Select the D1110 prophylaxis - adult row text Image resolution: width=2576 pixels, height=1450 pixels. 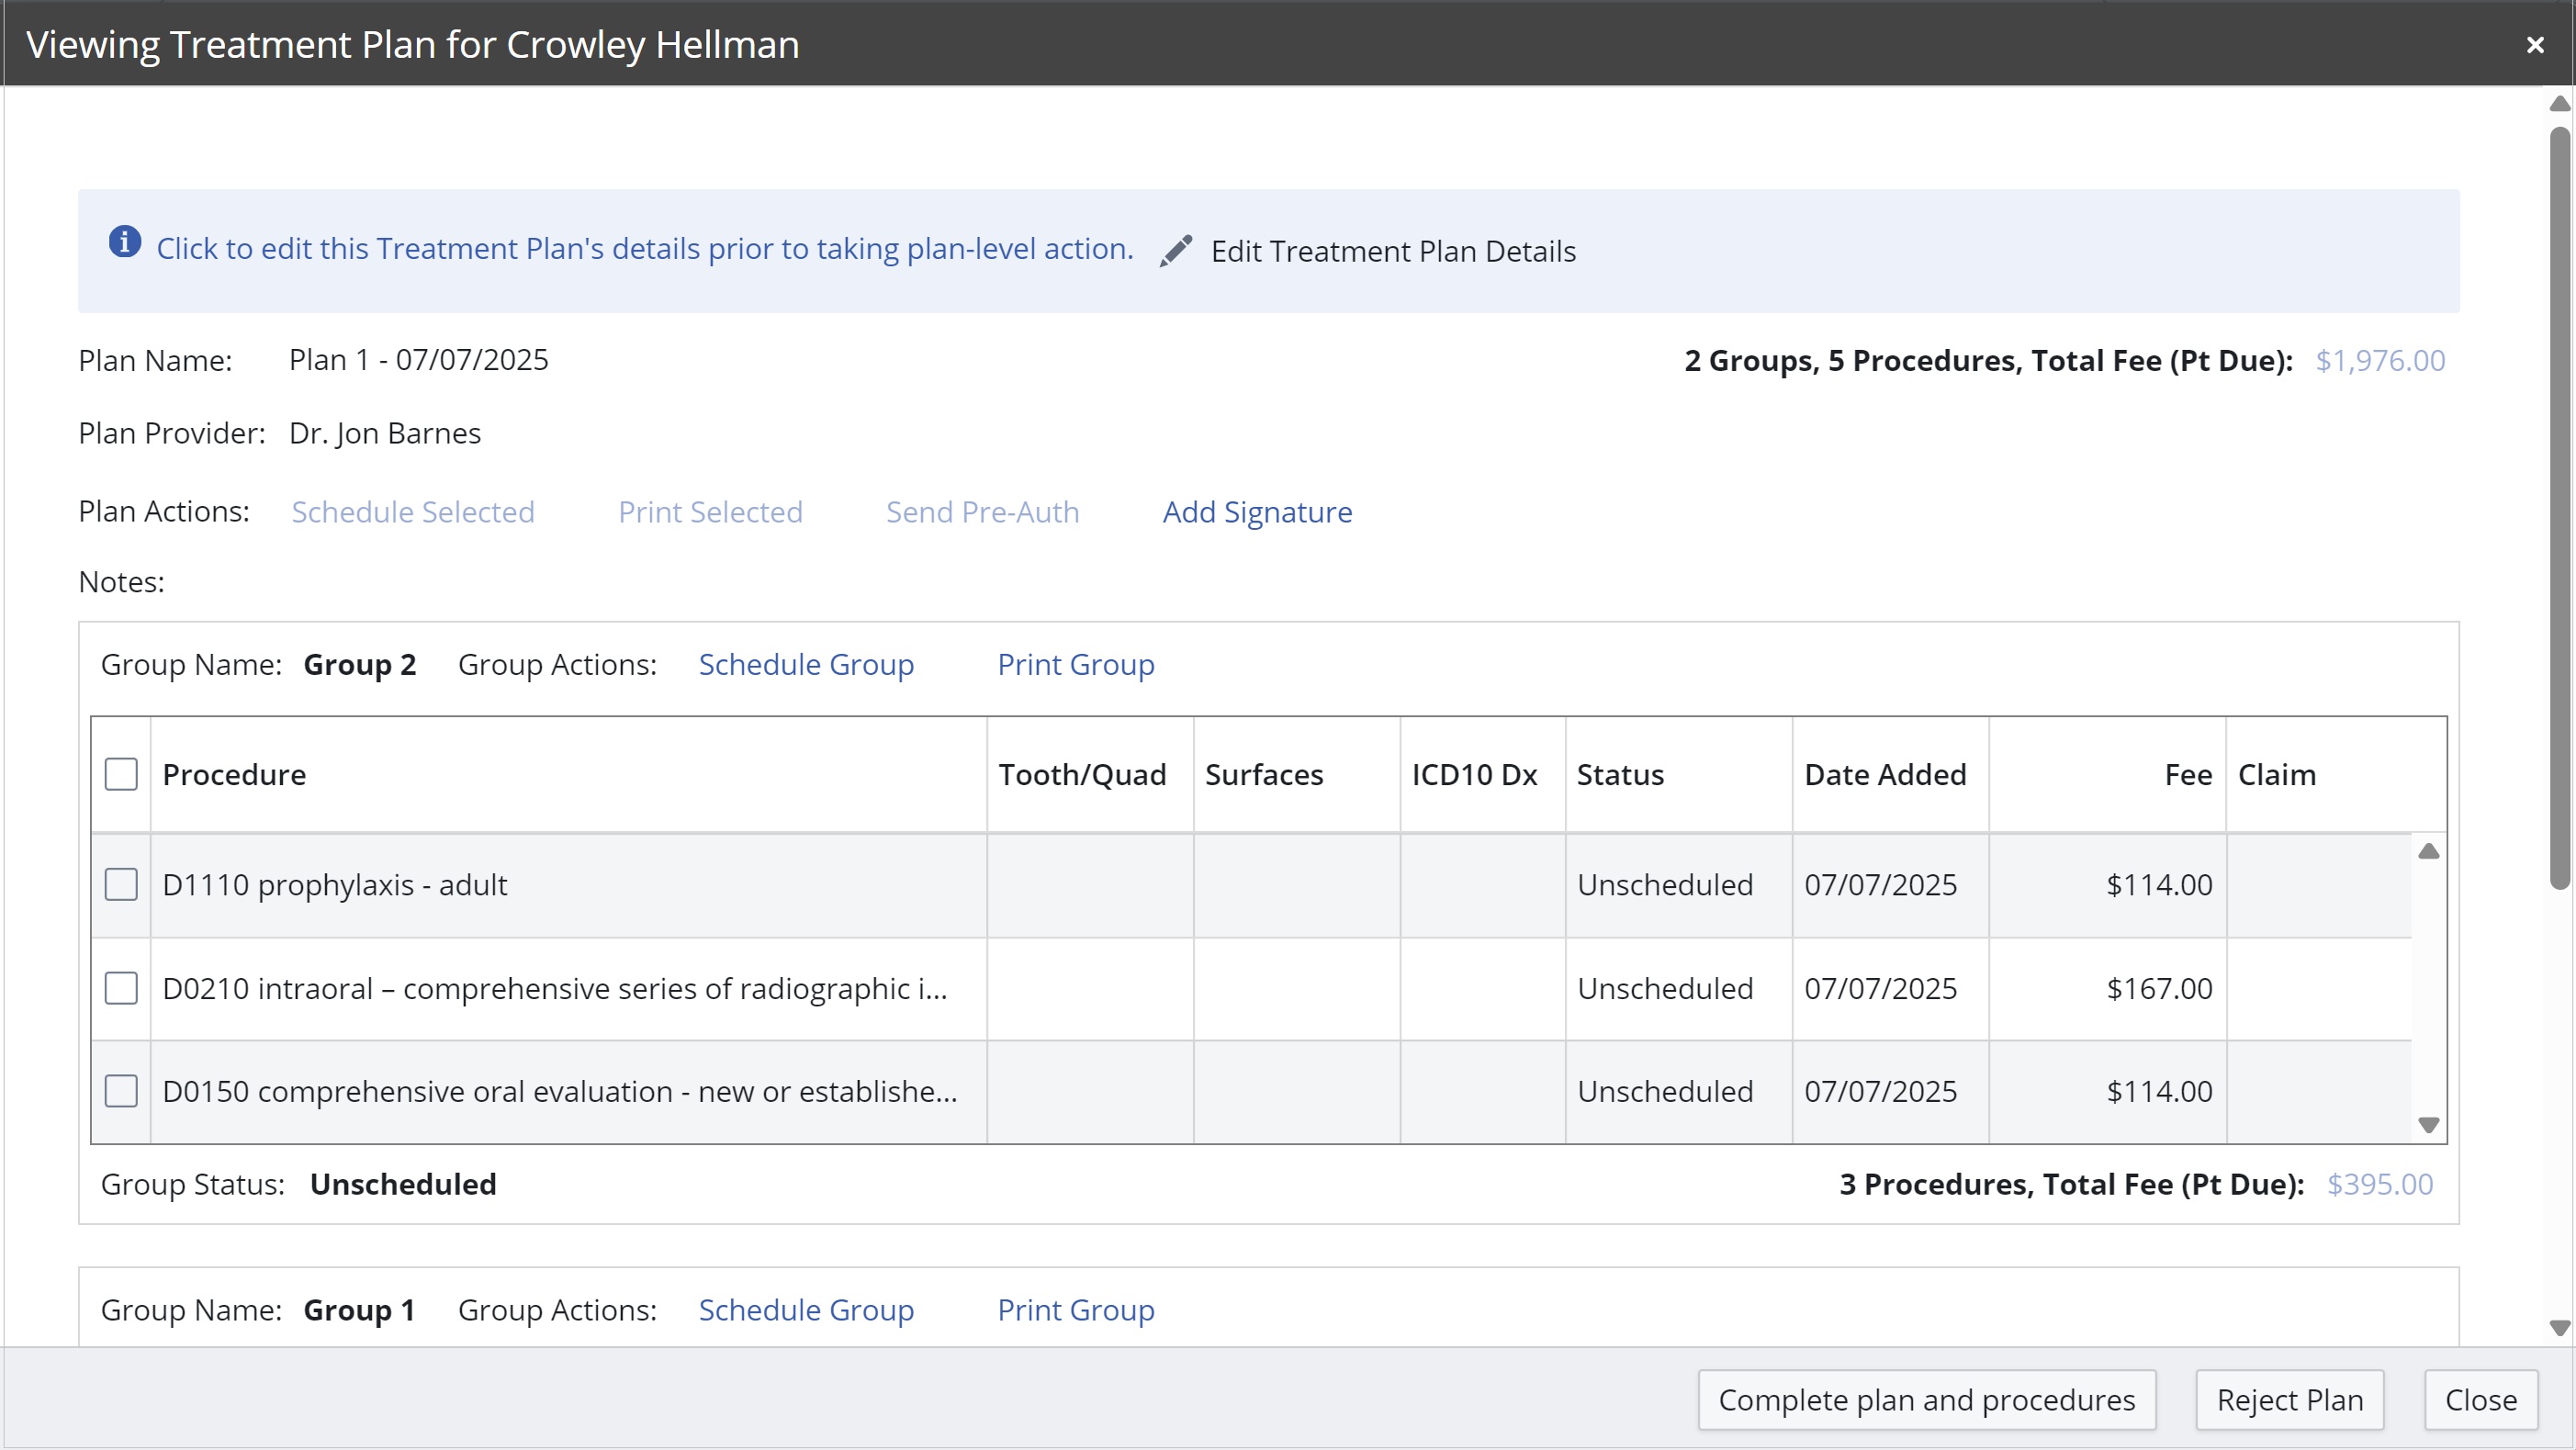coord(335,885)
